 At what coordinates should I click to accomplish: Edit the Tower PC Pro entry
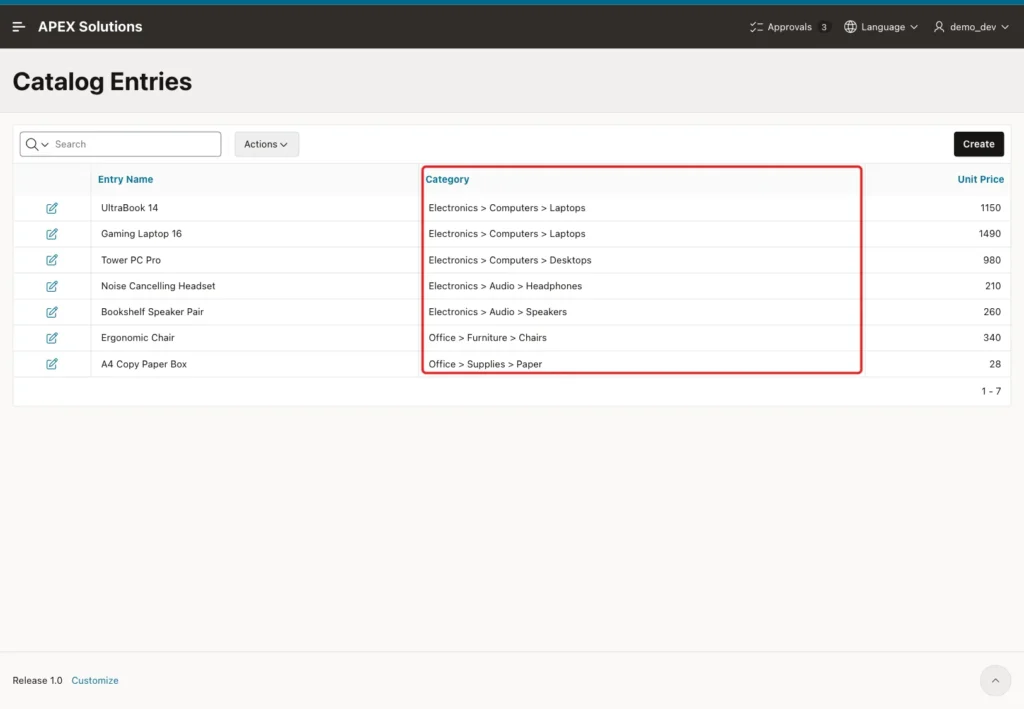click(x=52, y=260)
